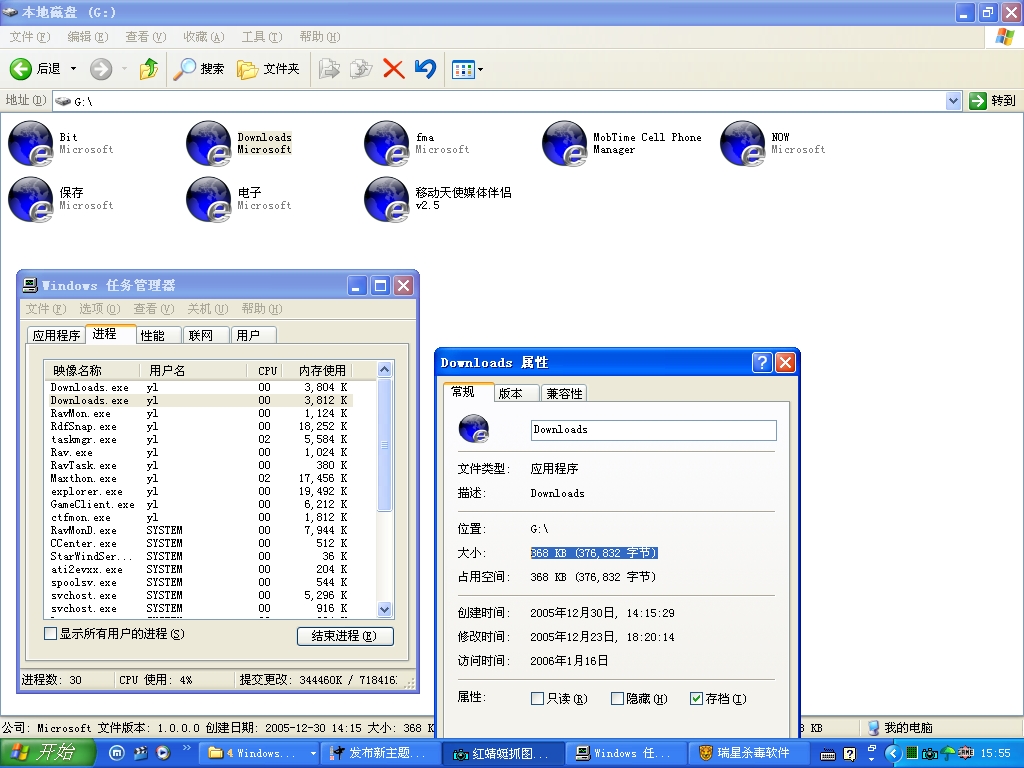Enable show processes from all users
Screen dimensions: 1024x768
50,633
